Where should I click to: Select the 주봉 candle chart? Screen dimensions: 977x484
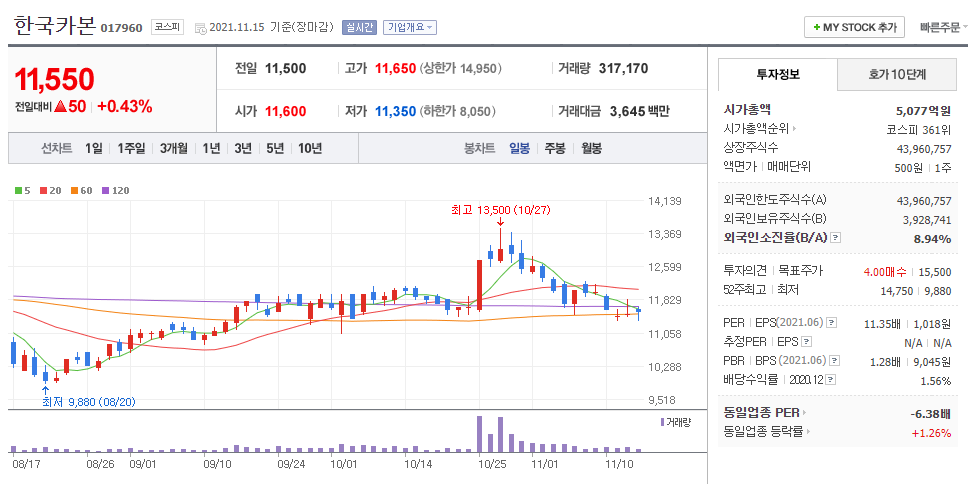(555, 149)
